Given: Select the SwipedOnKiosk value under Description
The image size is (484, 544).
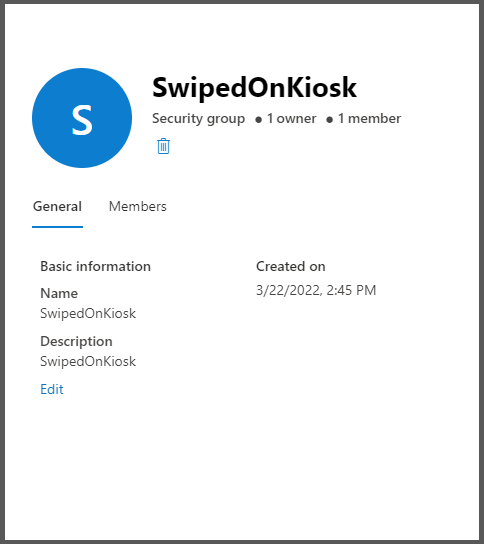Looking at the screenshot, I should click(88, 362).
